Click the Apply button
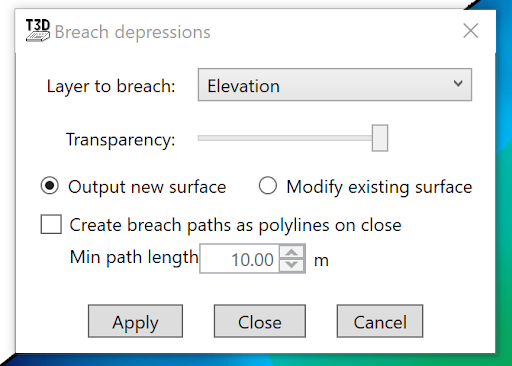512x366 pixels. click(x=135, y=321)
